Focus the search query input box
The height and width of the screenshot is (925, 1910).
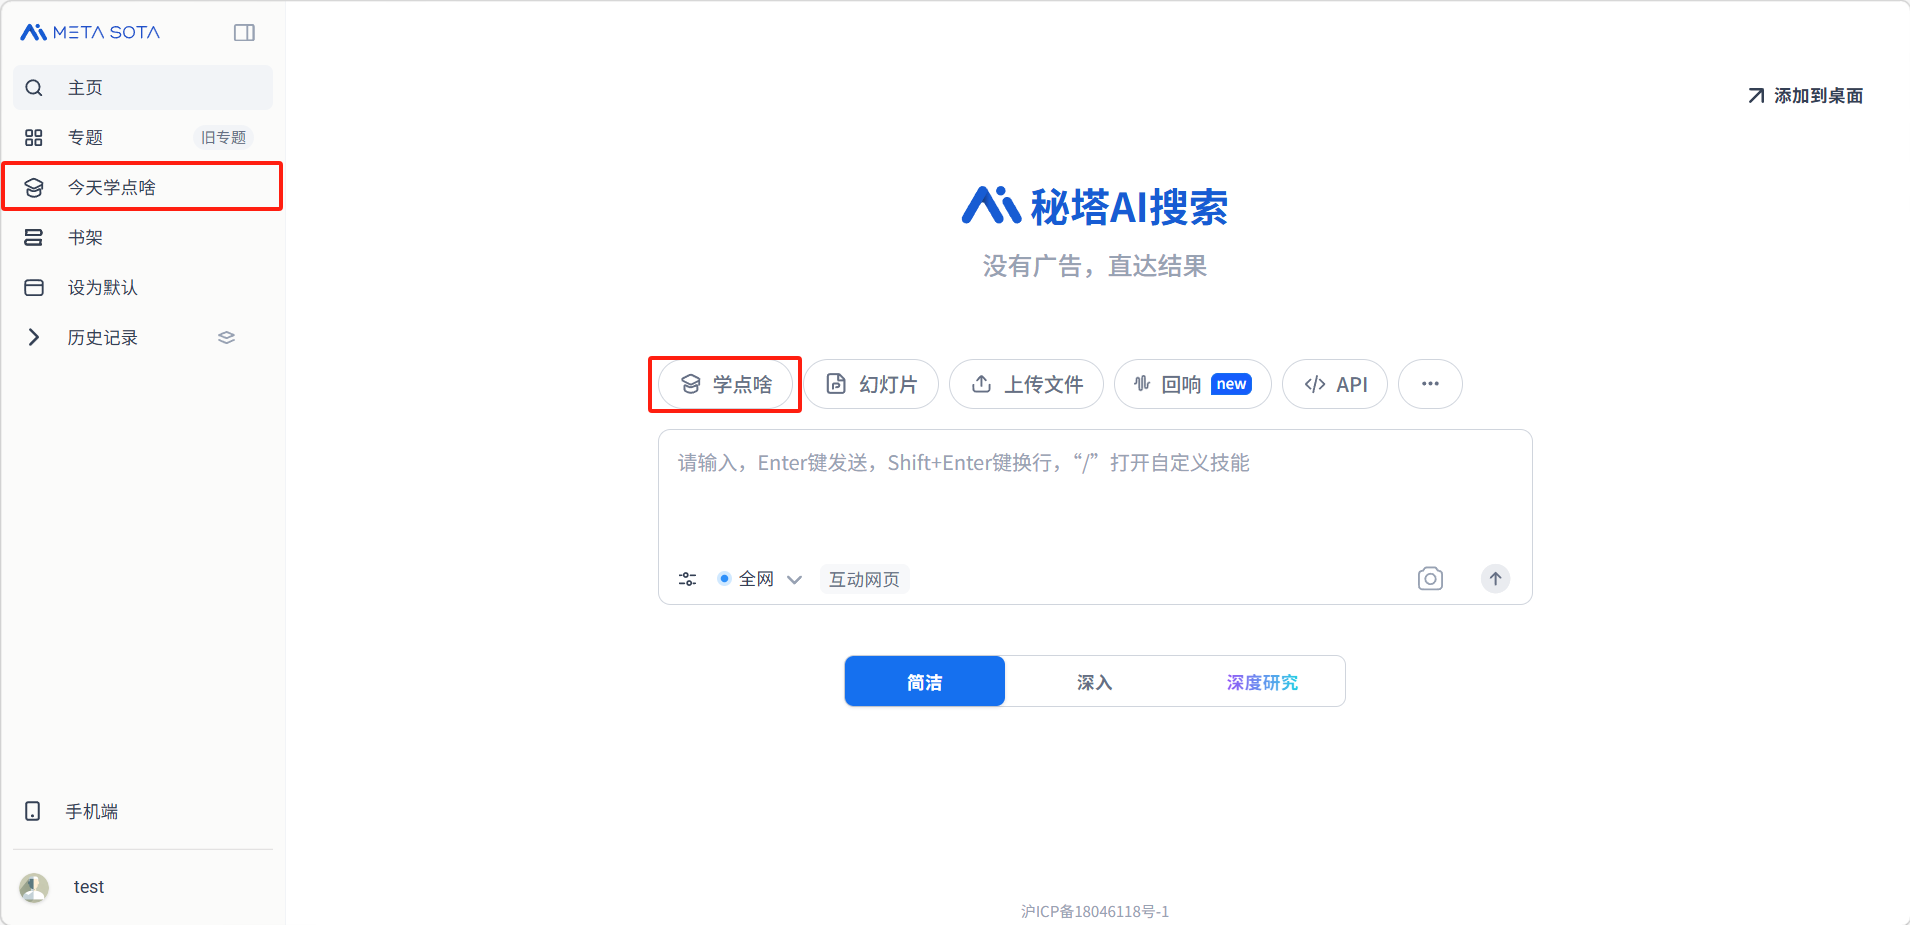[x=1094, y=495]
